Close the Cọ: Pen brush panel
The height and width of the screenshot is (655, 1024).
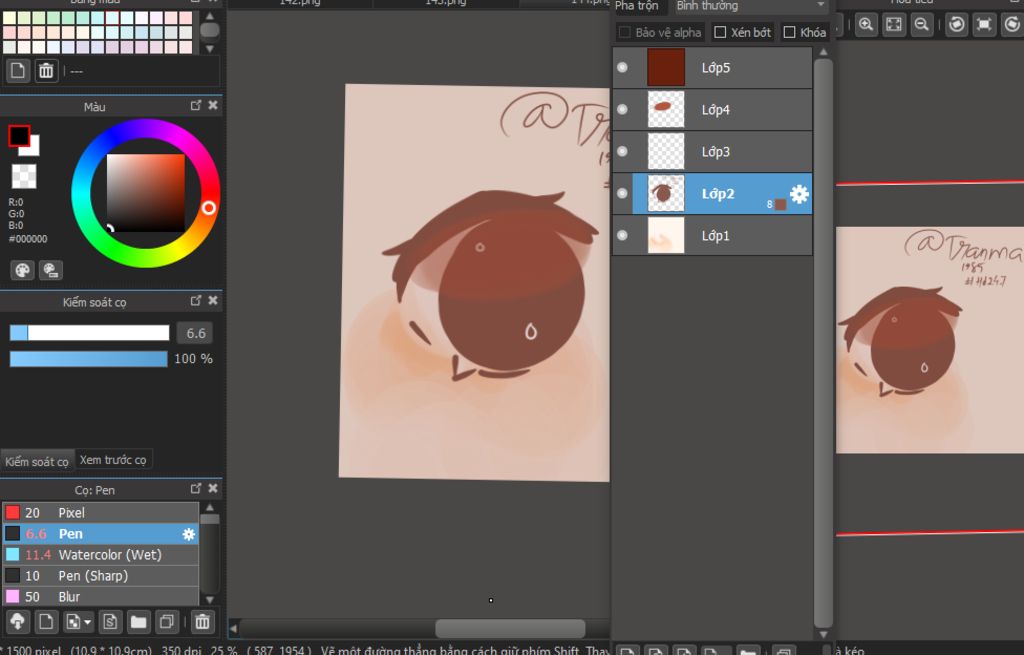point(213,488)
